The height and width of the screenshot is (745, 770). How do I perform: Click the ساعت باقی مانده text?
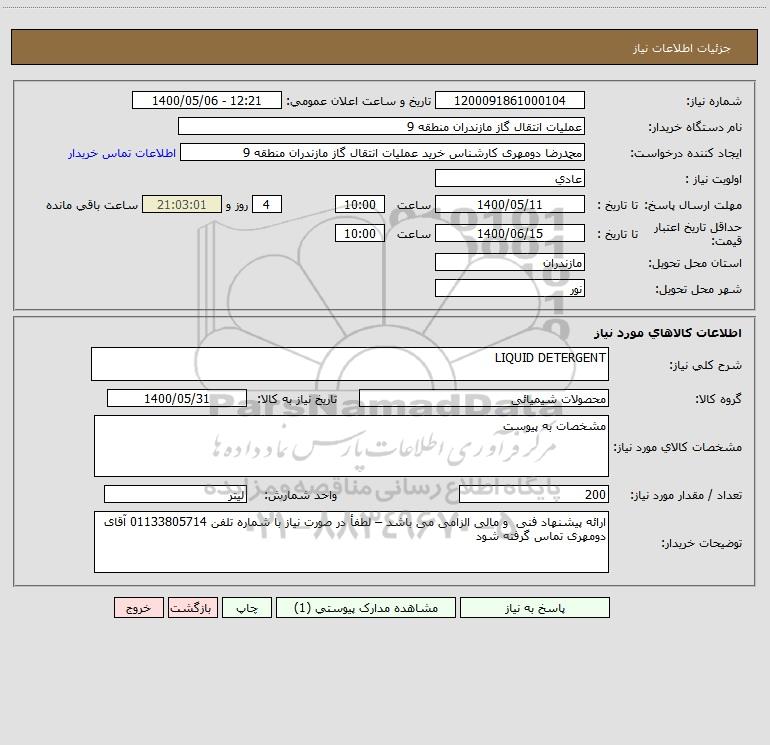(92, 205)
